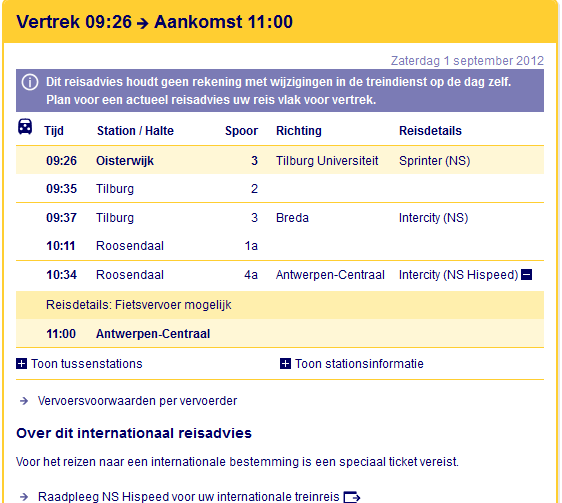Expand Toon stationsinformatie plus icon
Screen dimensions: 562x503
point(285,364)
